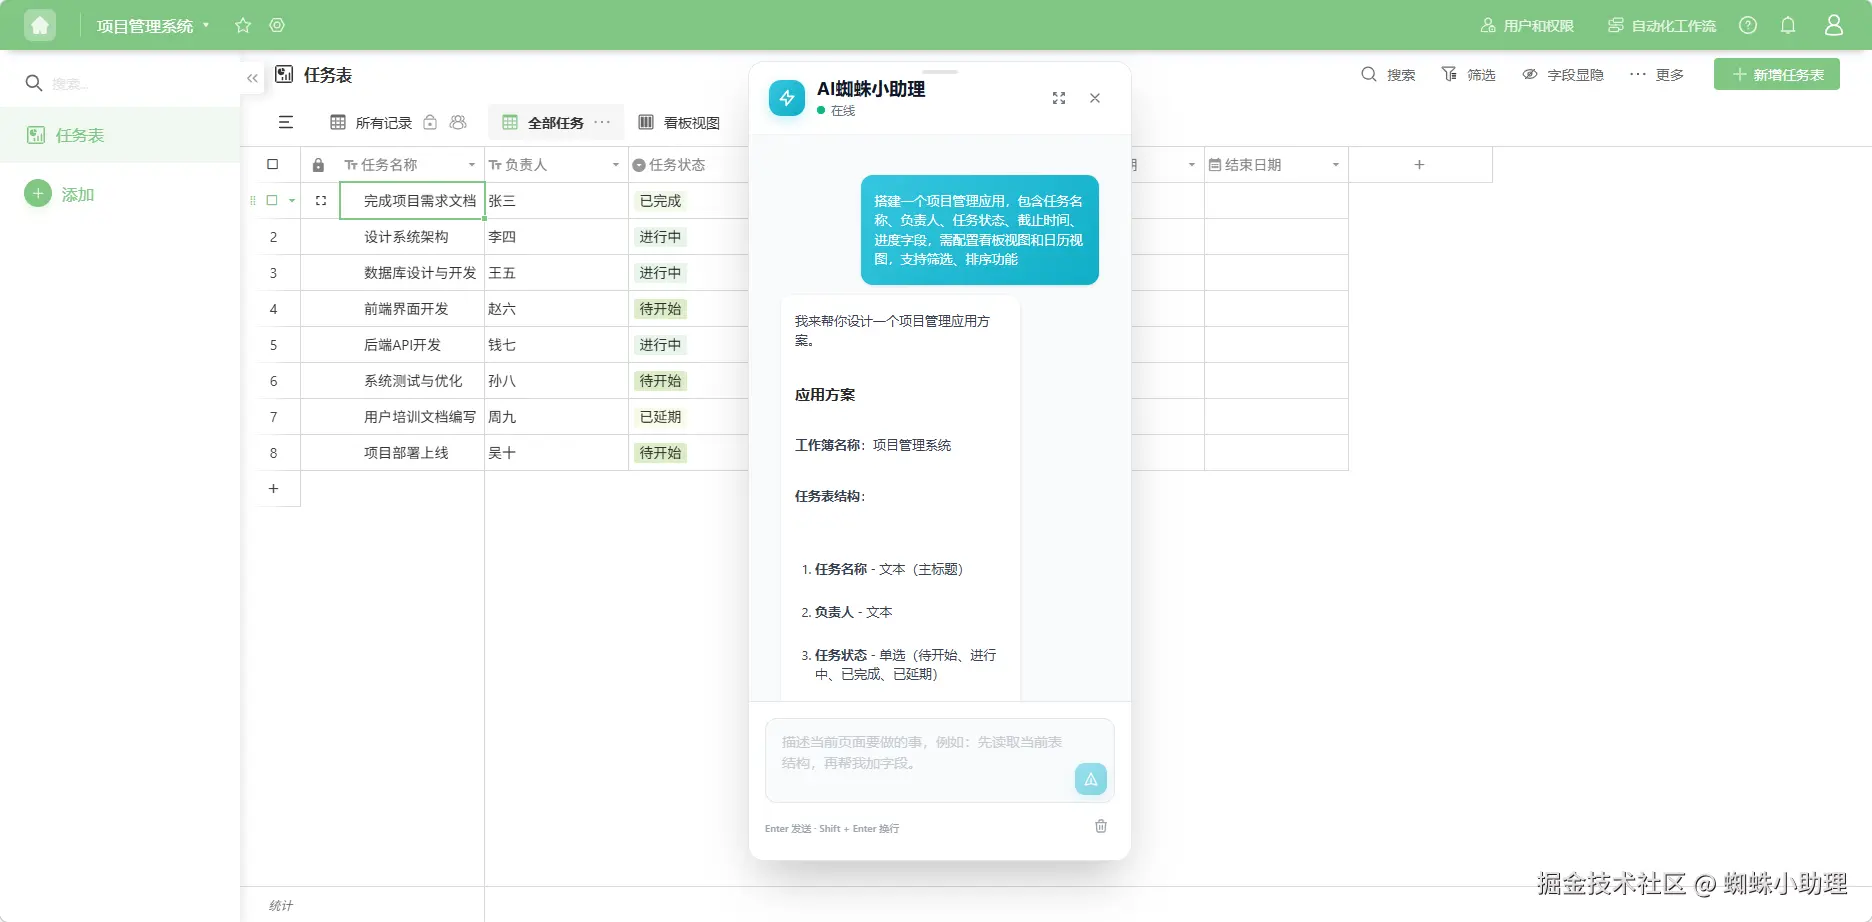Collapse the left sidebar with double chevron
The image size is (1872, 922).
[x=252, y=77]
